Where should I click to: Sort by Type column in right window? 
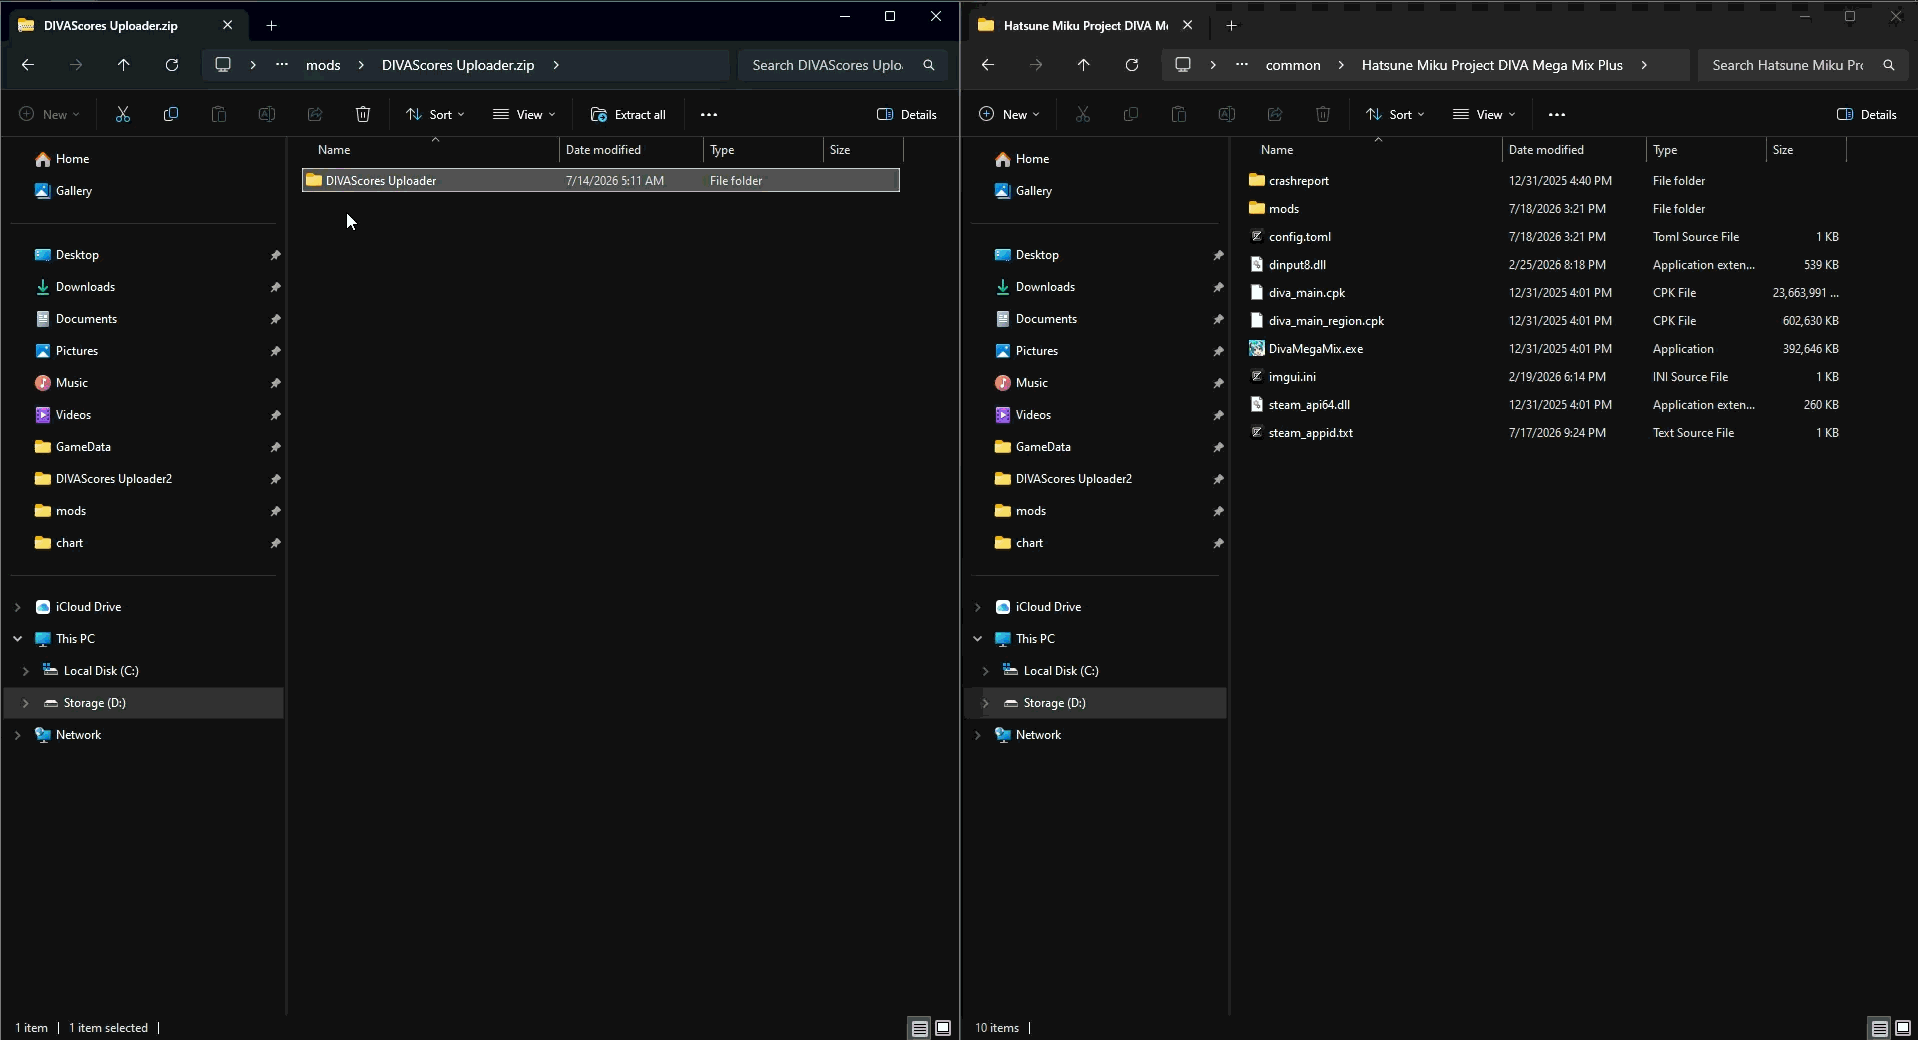[1706, 150]
